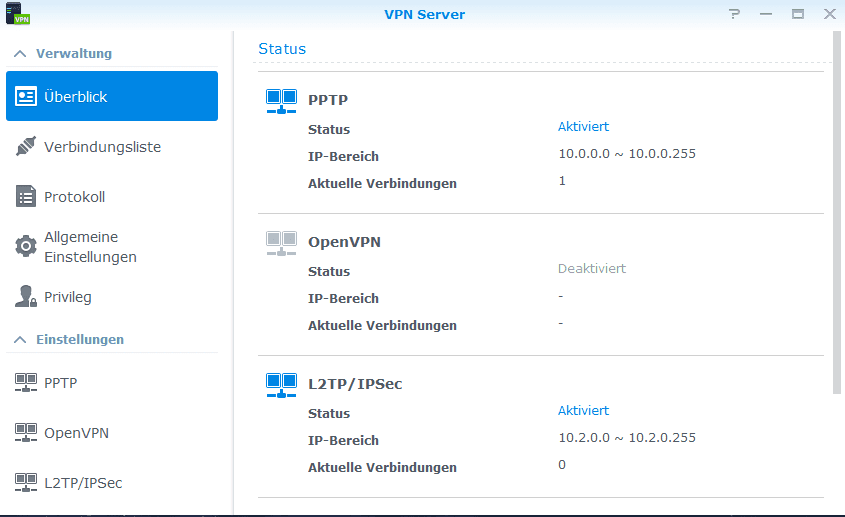The height and width of the screenshot is (517, 845).
Task: Click the gear icon for Allgemeine Einstellungen
Action: pyautogui.click(x=26, y=246)
